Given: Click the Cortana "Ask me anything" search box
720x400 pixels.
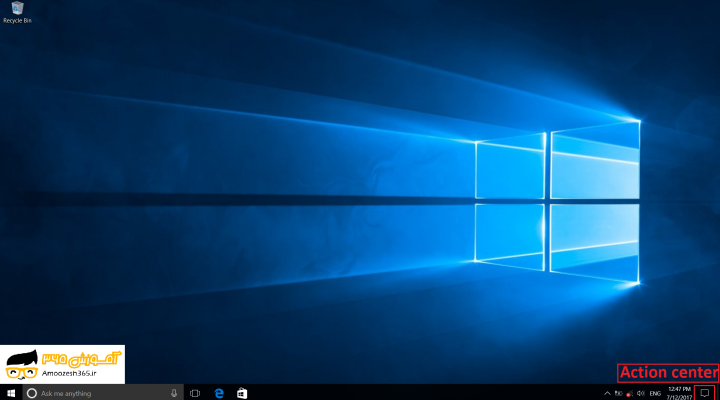Looking at the screenshot, I should 103,393.
